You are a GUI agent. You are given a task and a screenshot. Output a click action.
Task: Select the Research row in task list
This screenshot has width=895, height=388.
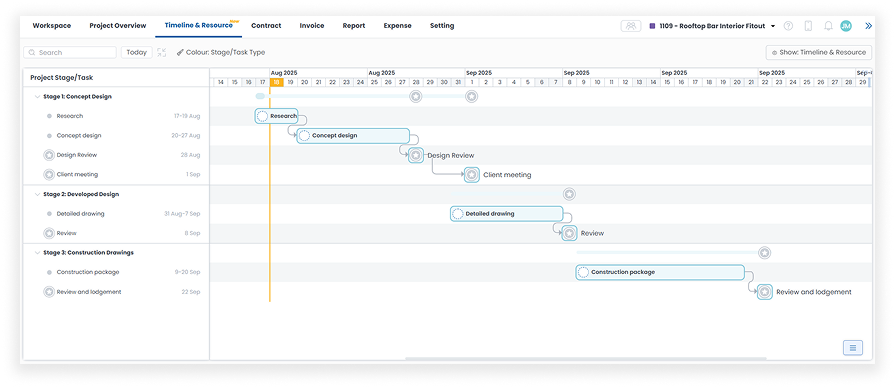116,116
